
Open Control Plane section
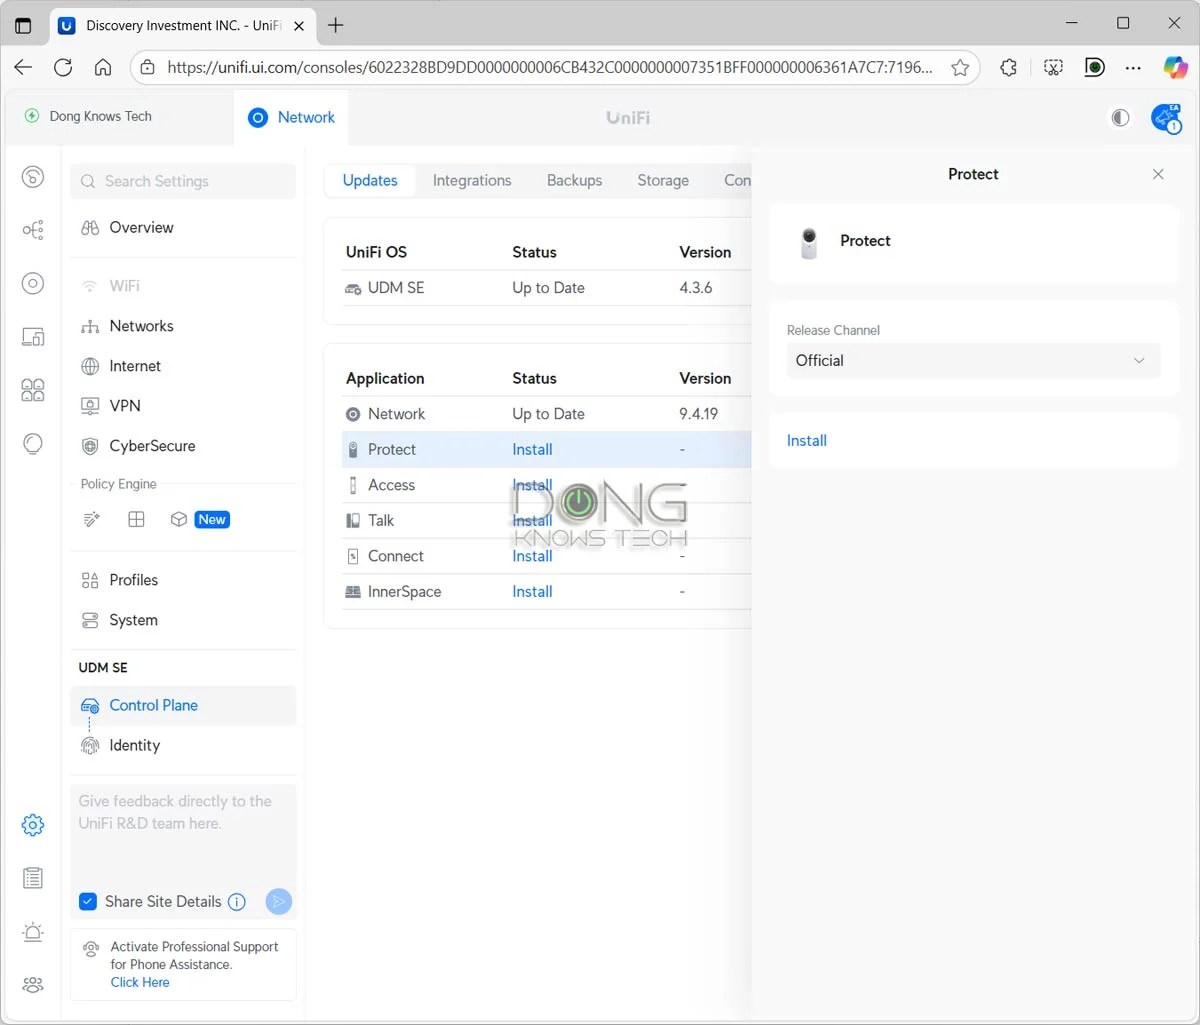183,705
